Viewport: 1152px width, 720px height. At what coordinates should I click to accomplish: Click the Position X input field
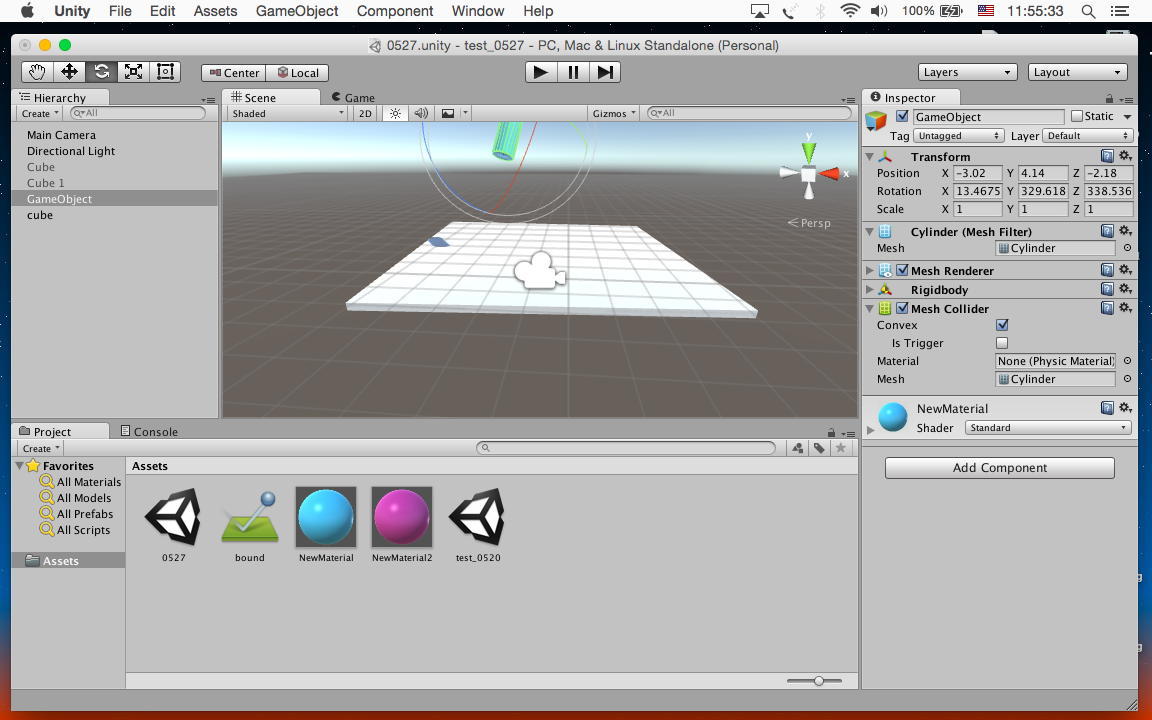(977, 173)
